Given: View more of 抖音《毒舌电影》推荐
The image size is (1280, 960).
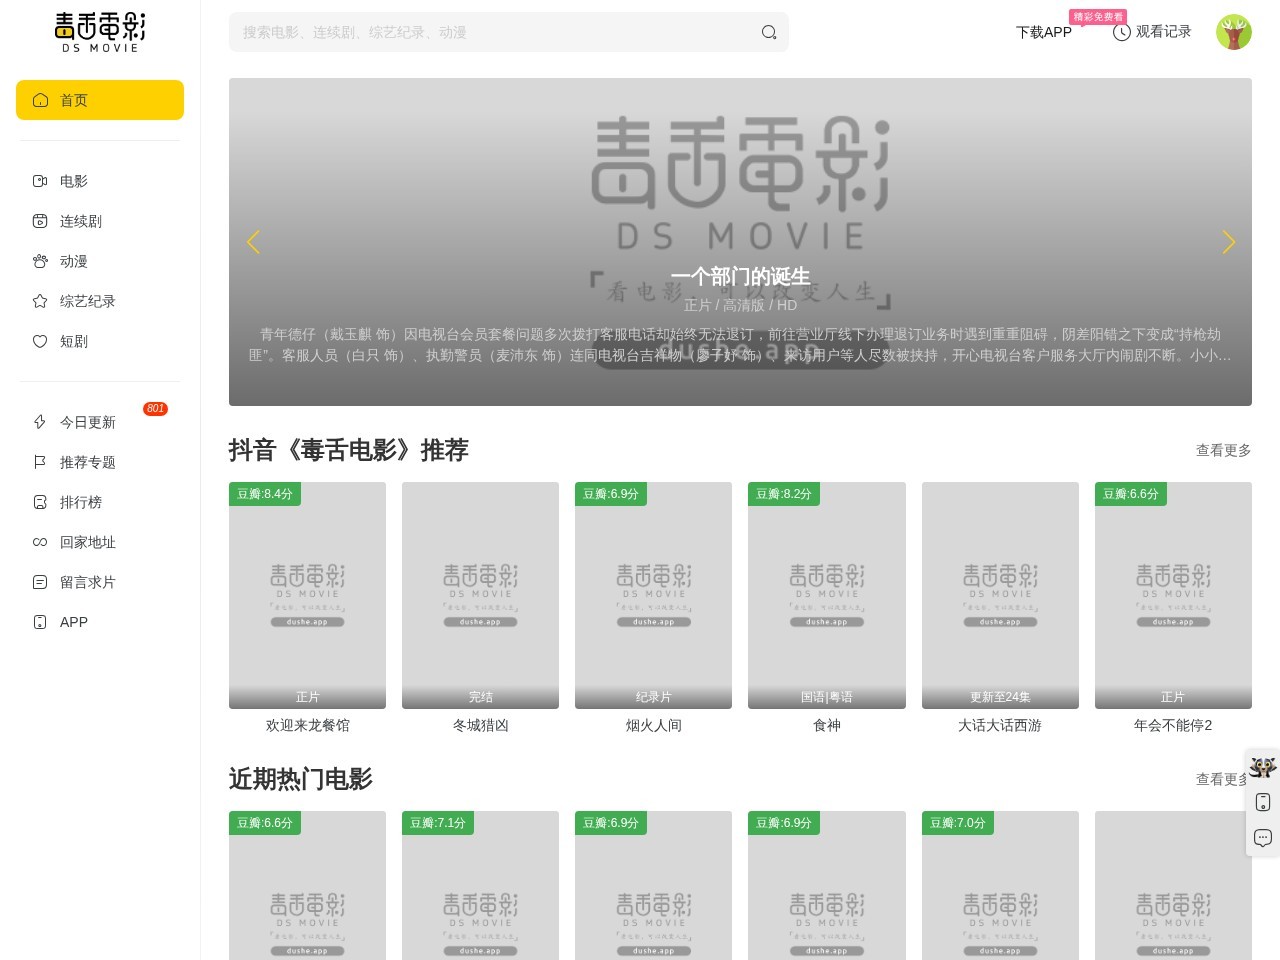Looking at the screenshot, I should point(1223,450).
